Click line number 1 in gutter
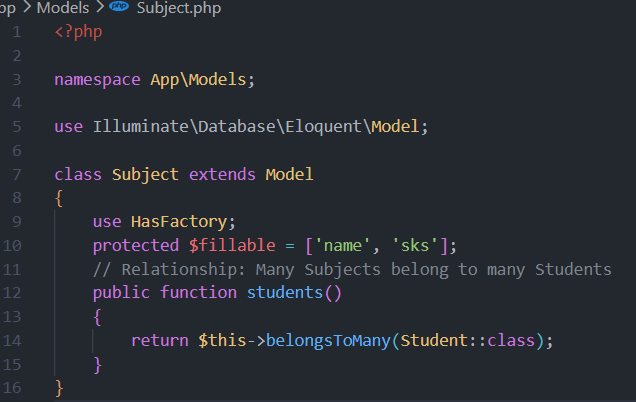The height and width of the screenshot is (402, 636). click(17, 32)
